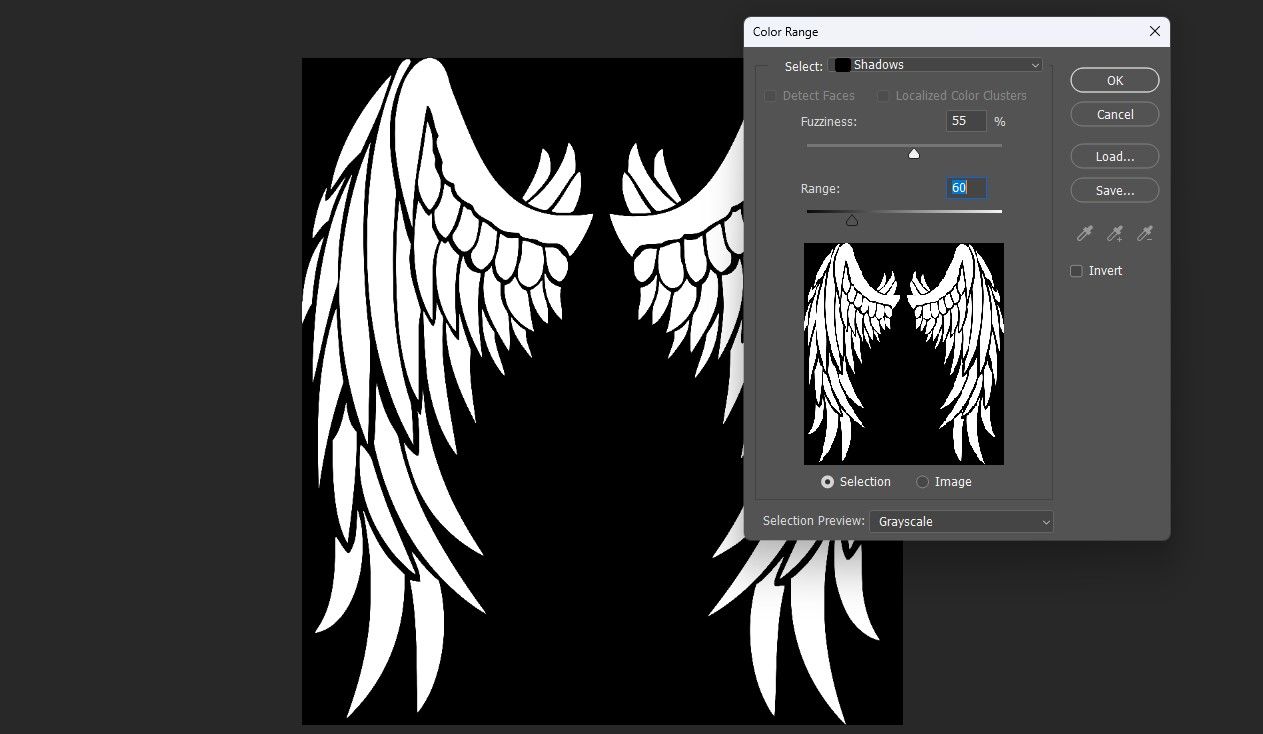Close the Color Range dialog
1263x734 pixels.
click(x=1155, y=31)
